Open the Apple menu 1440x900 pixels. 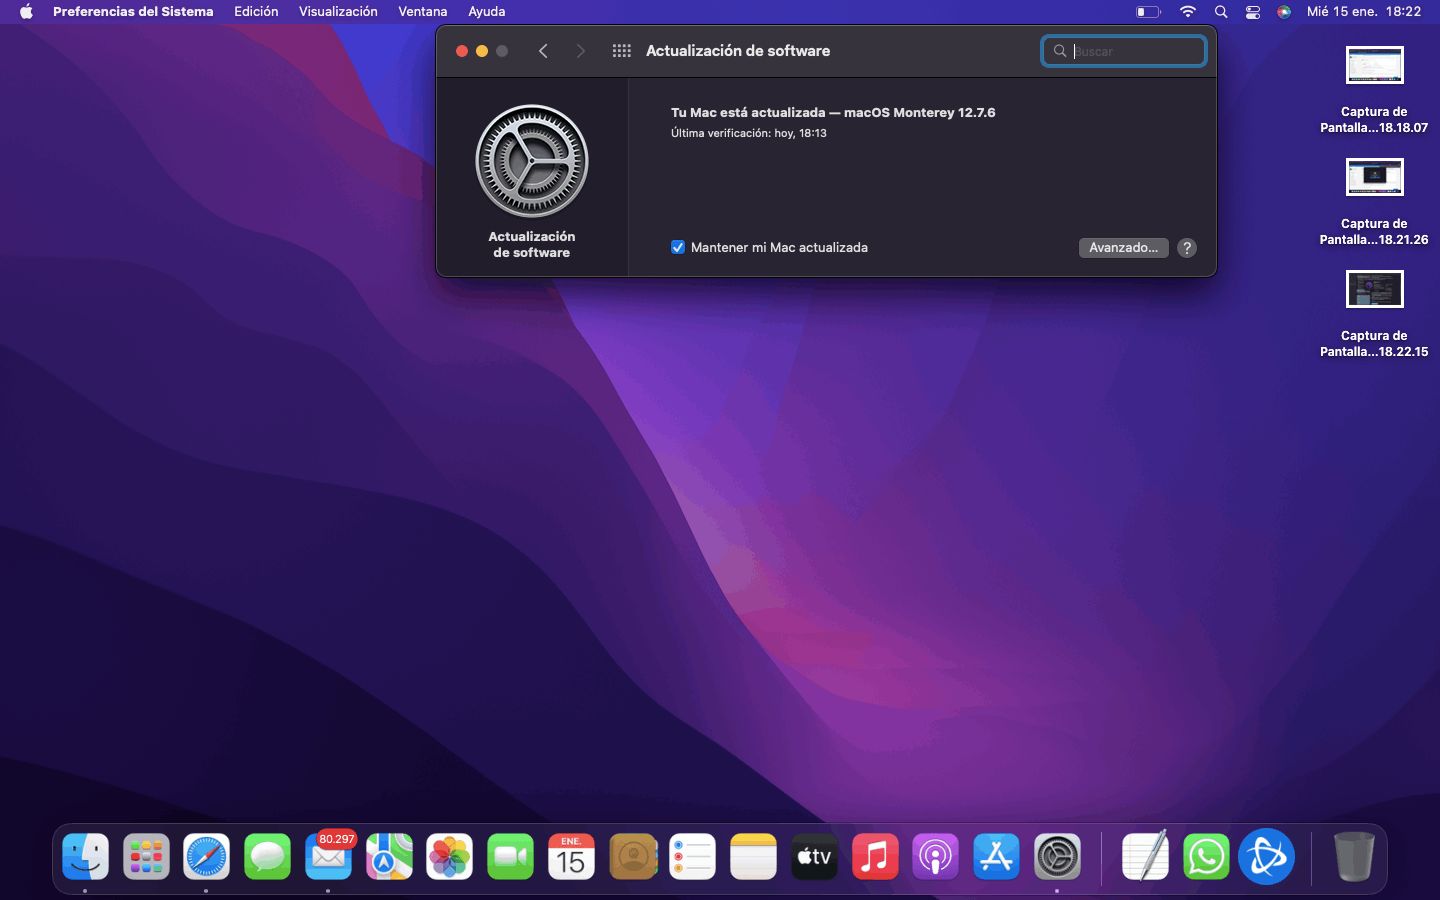tap(26, 12)
